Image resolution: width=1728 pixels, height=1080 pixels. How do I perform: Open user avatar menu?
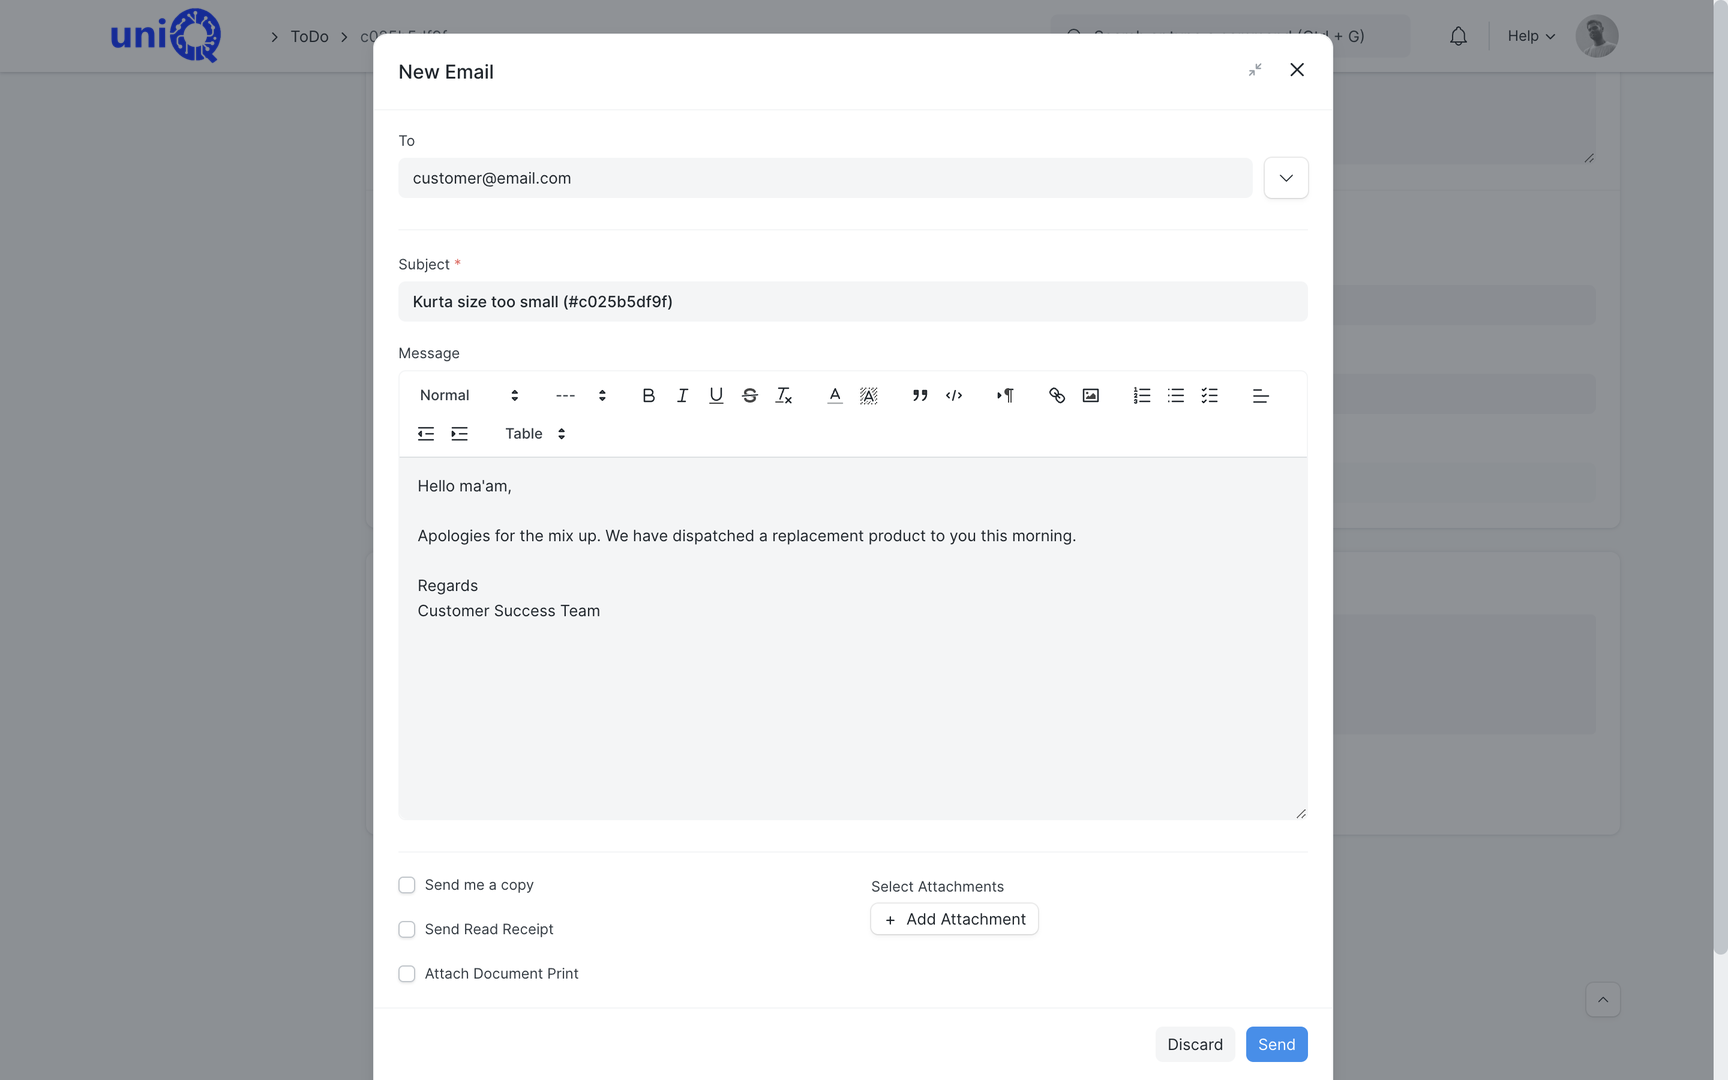point(1597,36)
